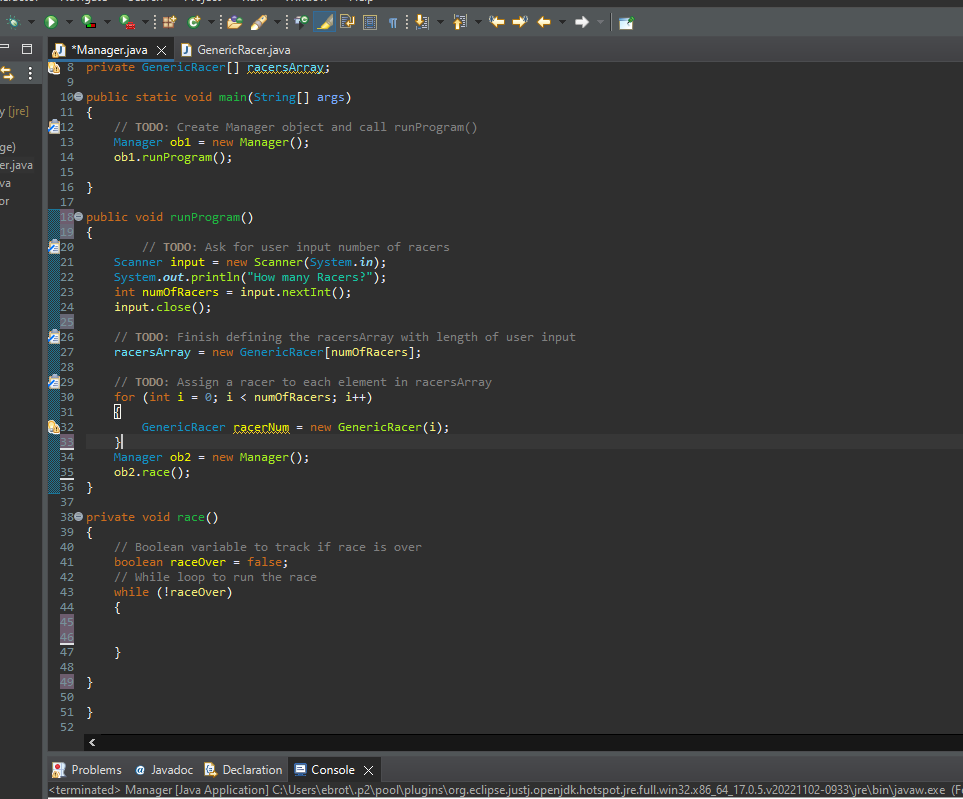Click the Back navigation arrow icon

(544, 22)
